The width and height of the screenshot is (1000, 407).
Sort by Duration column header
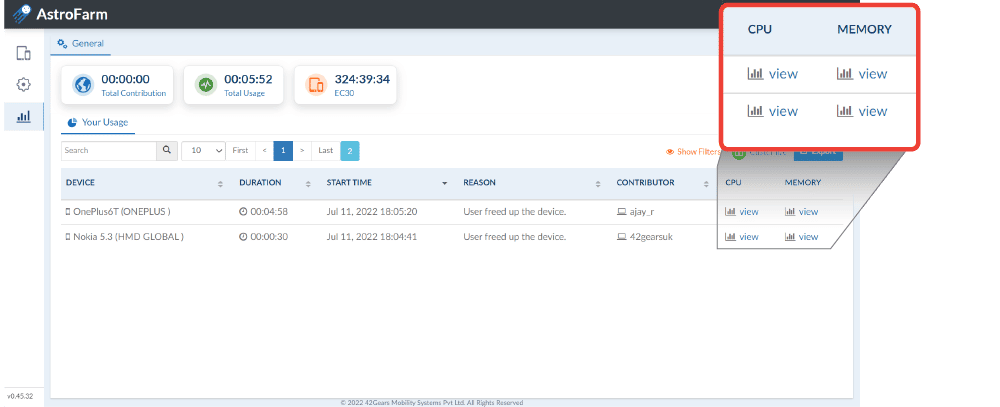260,183
